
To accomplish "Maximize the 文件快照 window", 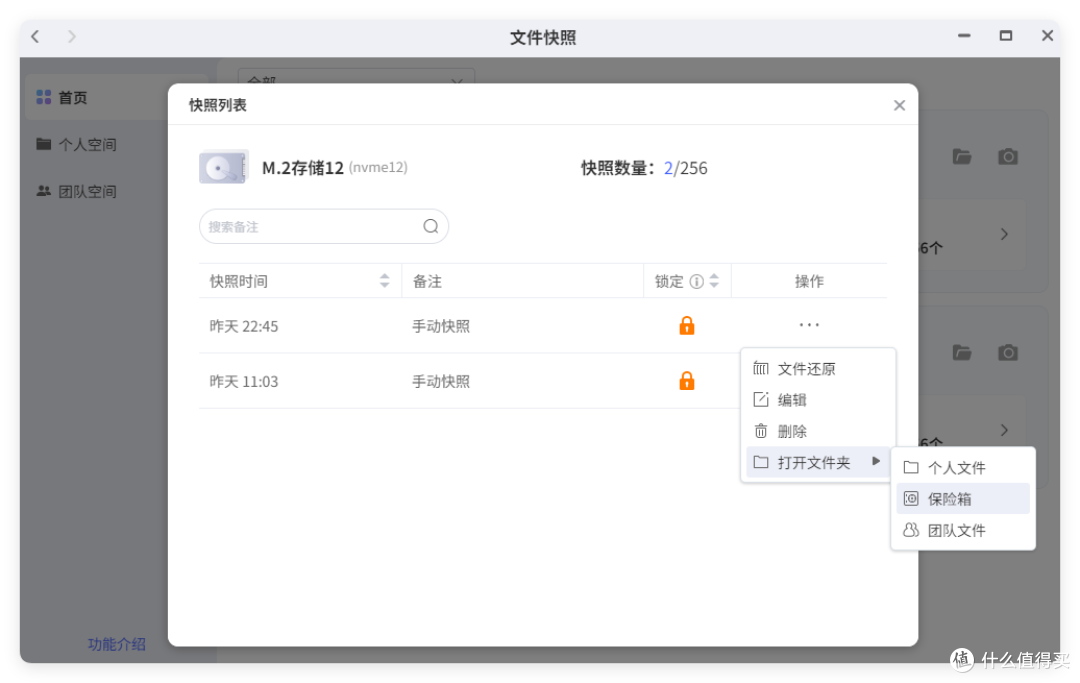I will coord(1006,36).
